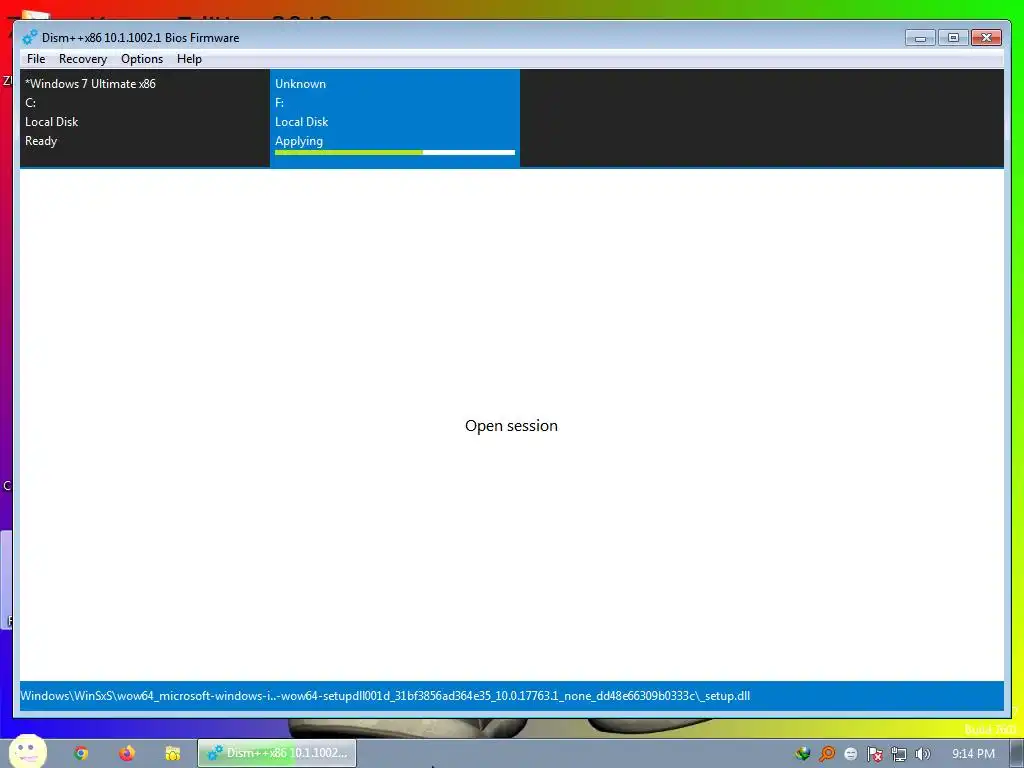
Task: Open the Start menu smiley orb
Action: pyautogui.click(x=28, y=752)
